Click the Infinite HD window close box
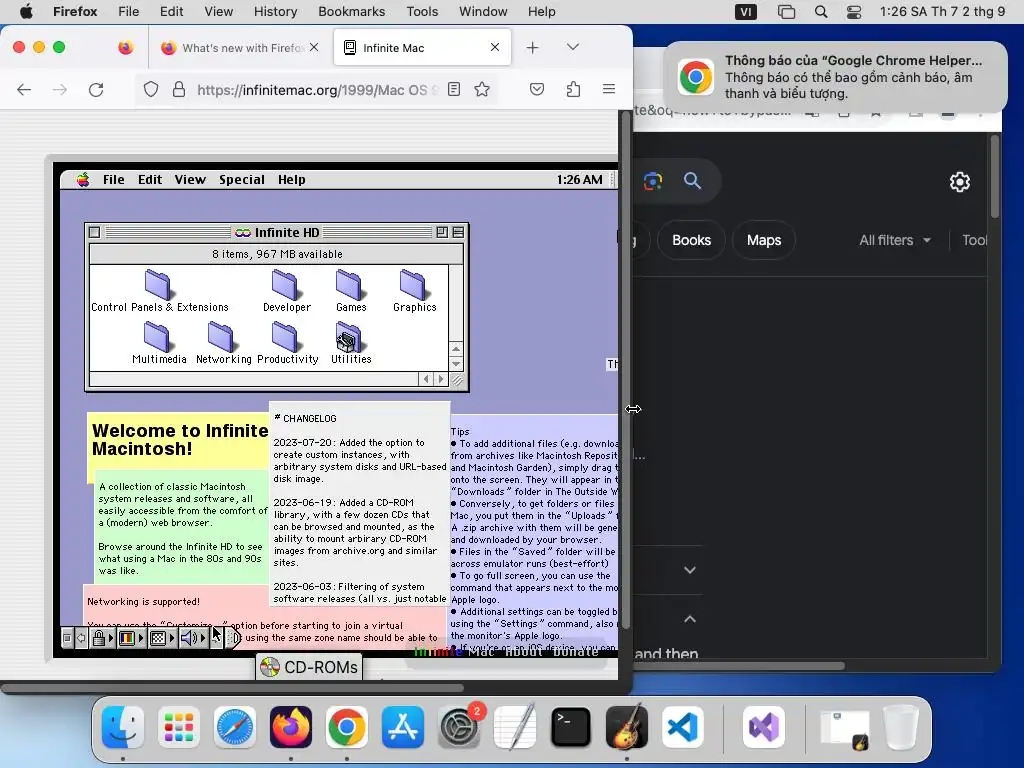The image size is (1024, 768). click(x=95, y=232)
